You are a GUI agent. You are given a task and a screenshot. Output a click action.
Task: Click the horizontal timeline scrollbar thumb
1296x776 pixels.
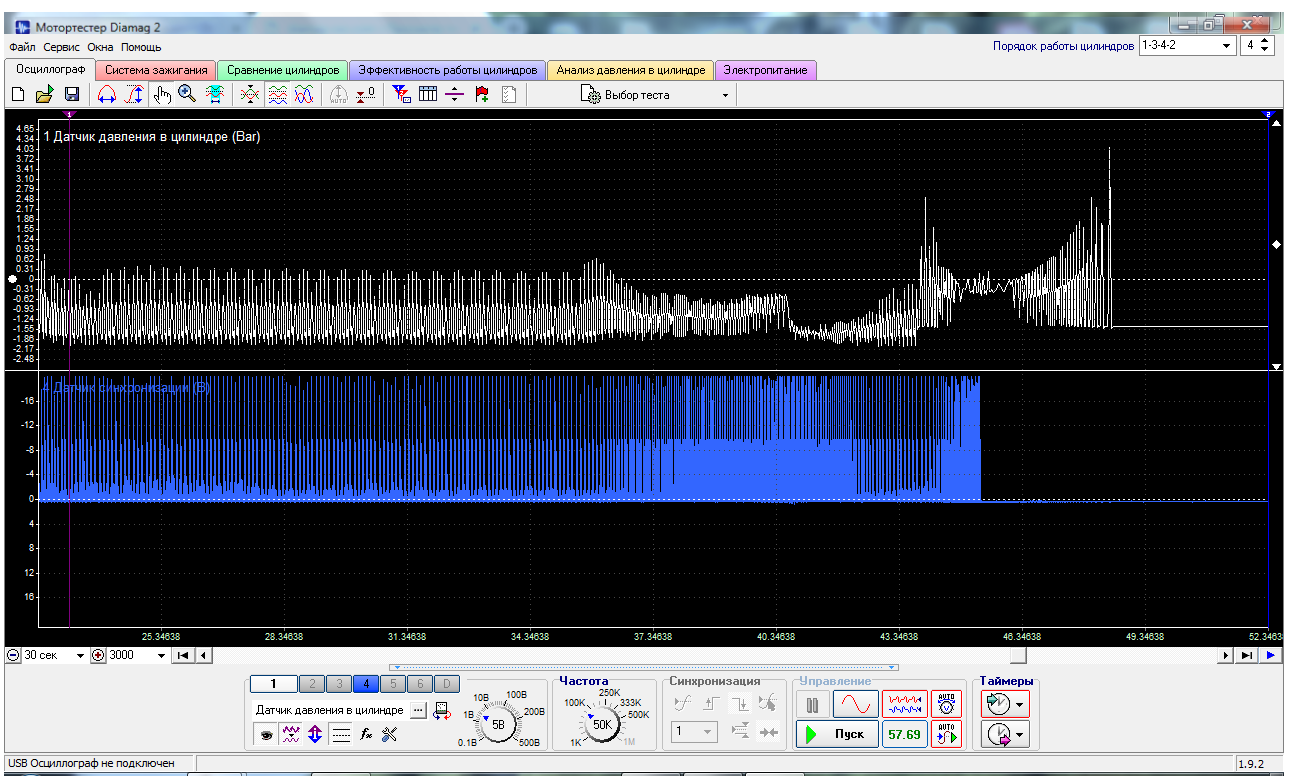tap(1017, 655)
